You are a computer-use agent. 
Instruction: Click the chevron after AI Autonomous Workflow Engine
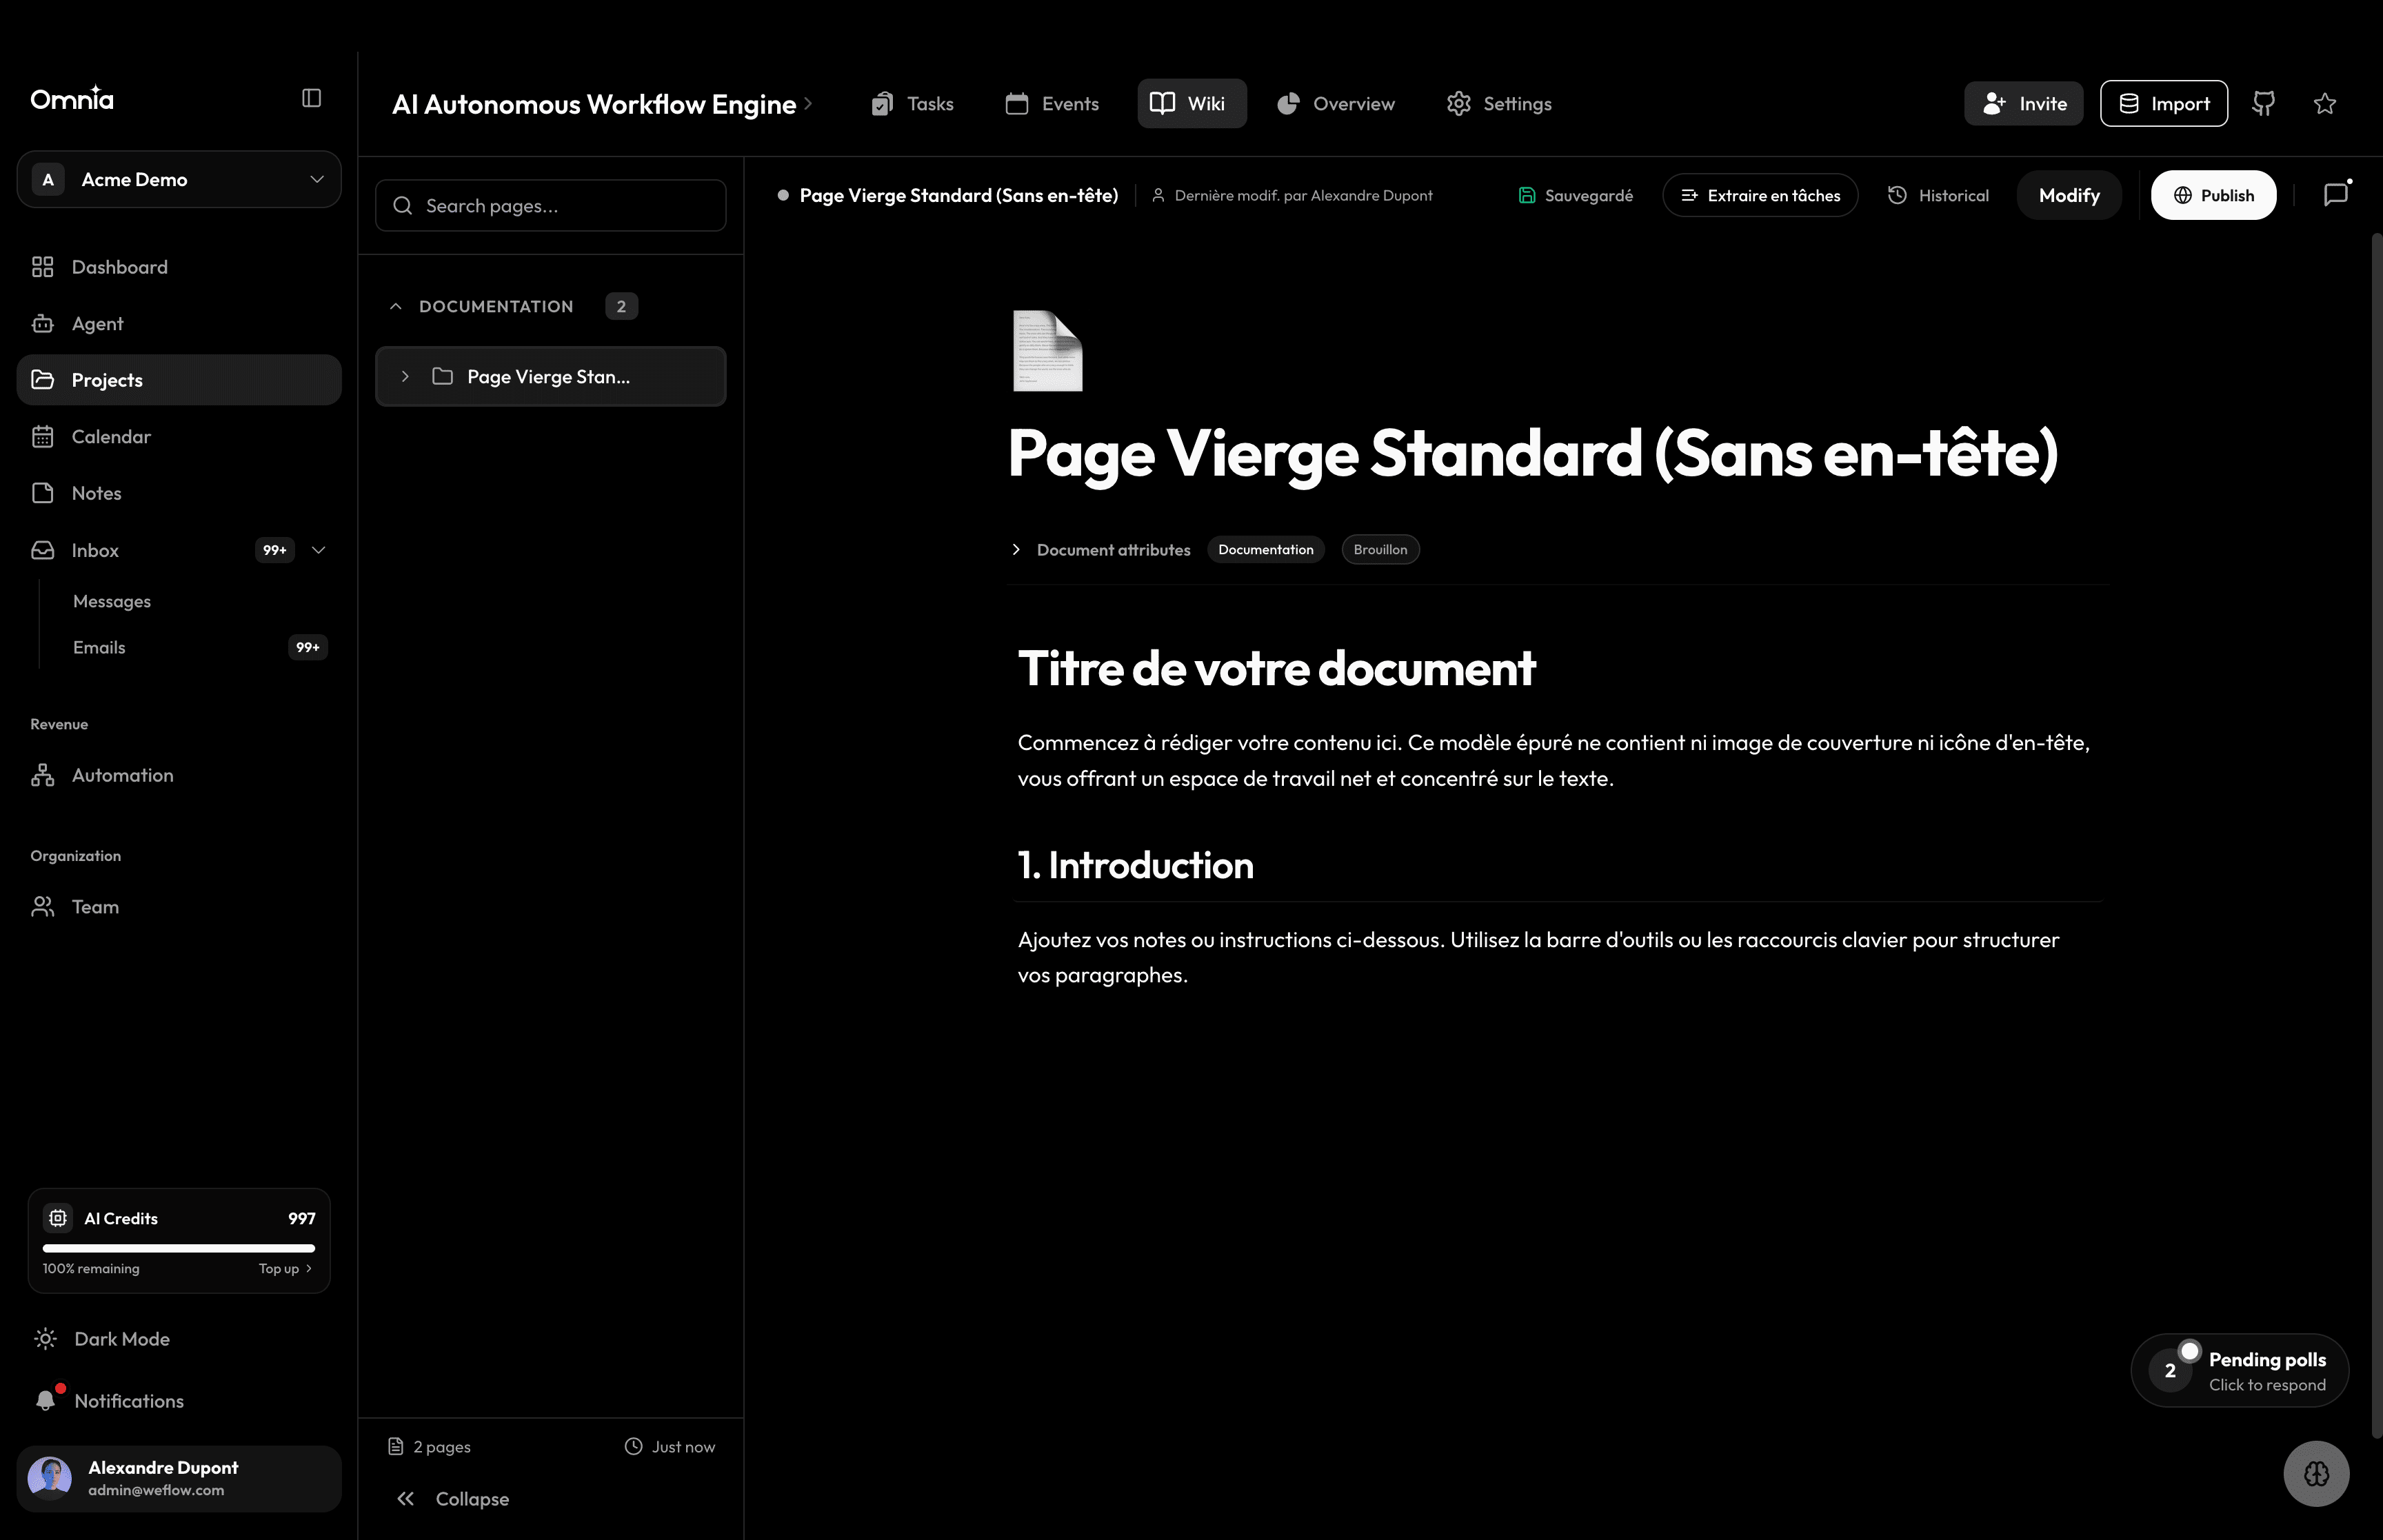pos(808,103)
